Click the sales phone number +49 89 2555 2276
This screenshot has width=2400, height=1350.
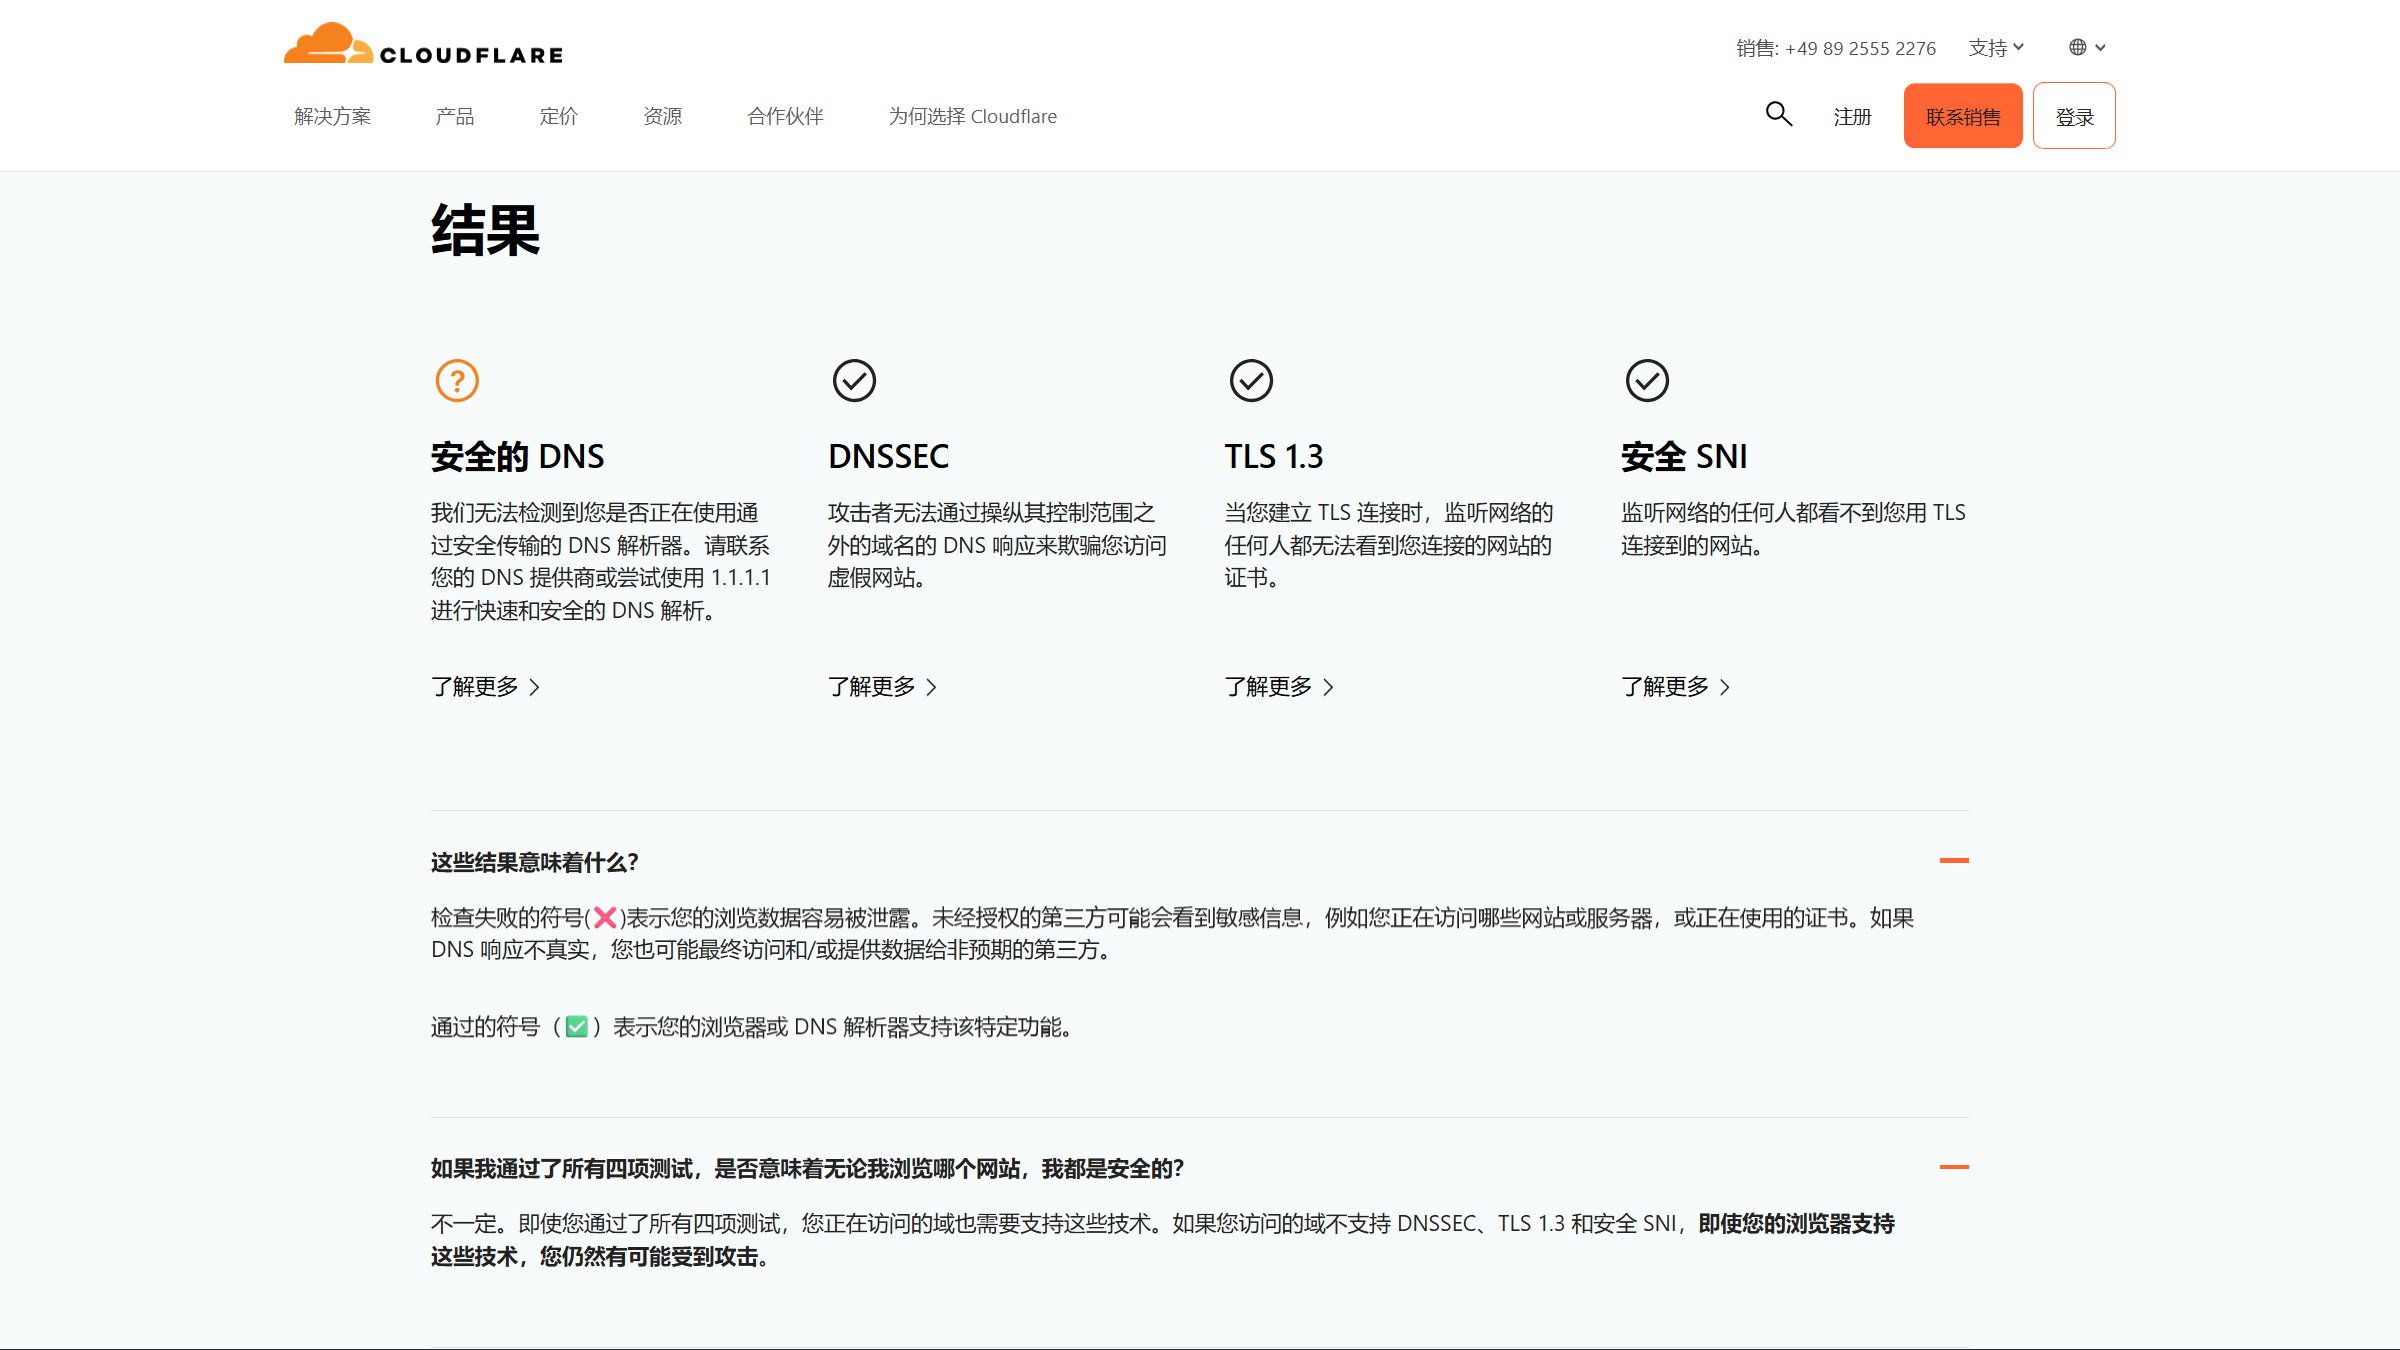[x=1860, y=48]
